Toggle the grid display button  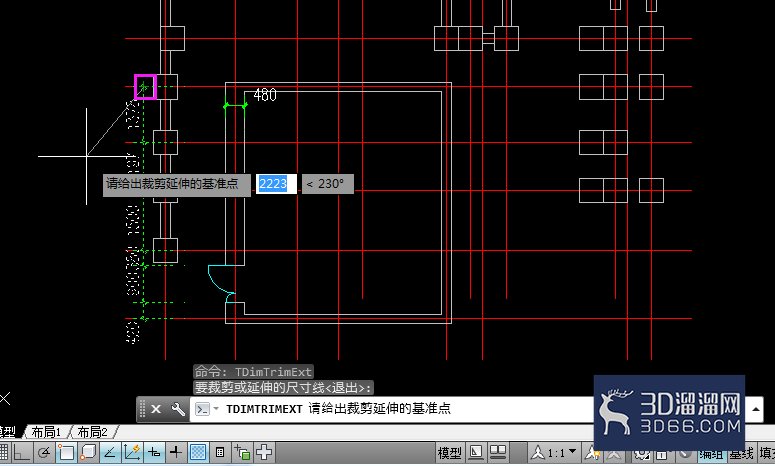[x=3, y=452]
